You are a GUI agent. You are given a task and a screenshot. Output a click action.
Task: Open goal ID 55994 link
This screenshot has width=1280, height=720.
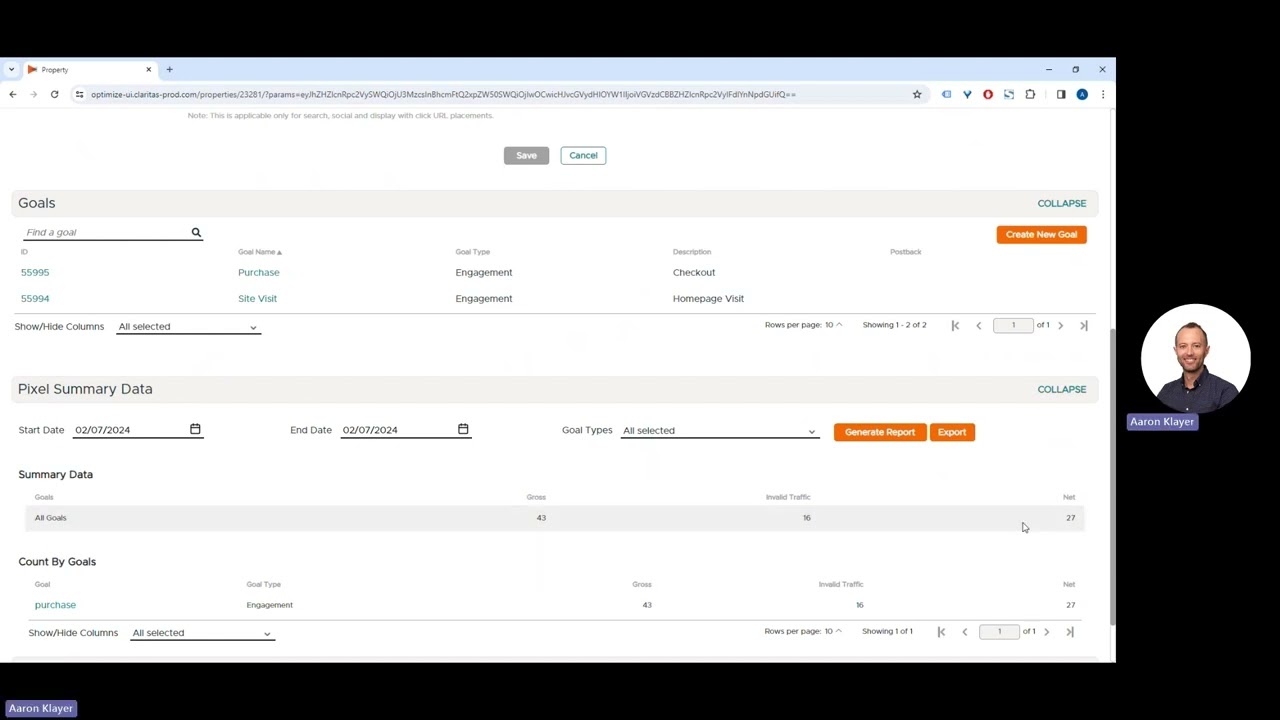pos(35,298)
